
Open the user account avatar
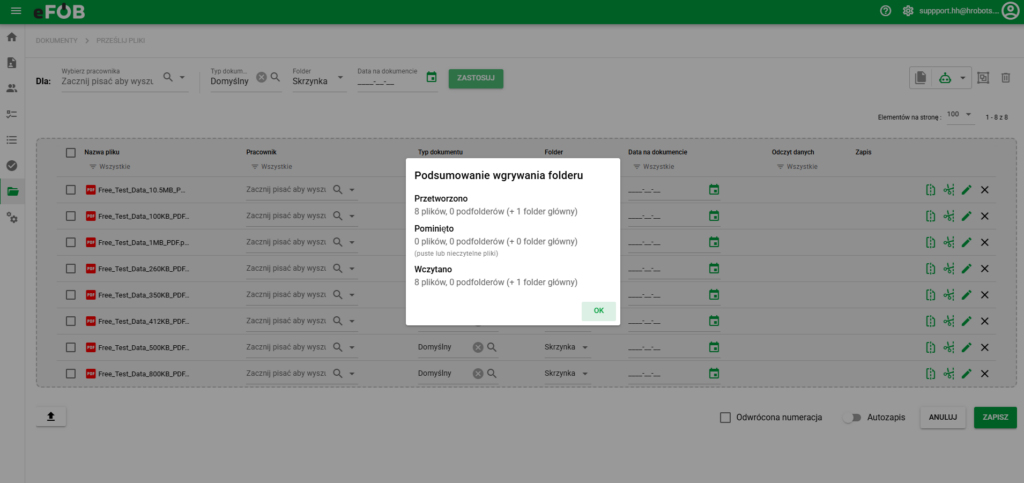1010,11
